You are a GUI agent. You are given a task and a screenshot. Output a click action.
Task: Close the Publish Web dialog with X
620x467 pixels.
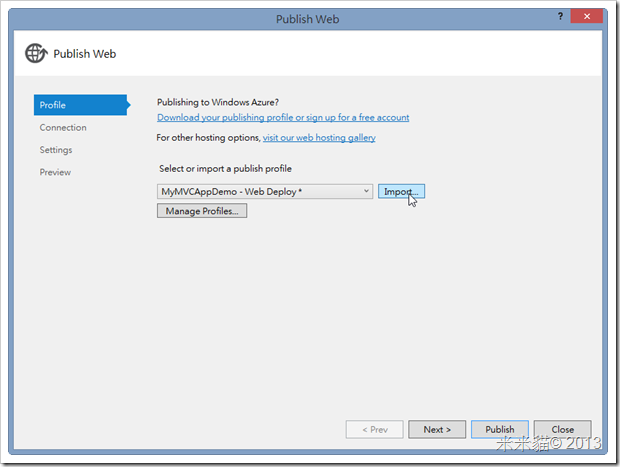pyautogui.click(x=586, y=16)
